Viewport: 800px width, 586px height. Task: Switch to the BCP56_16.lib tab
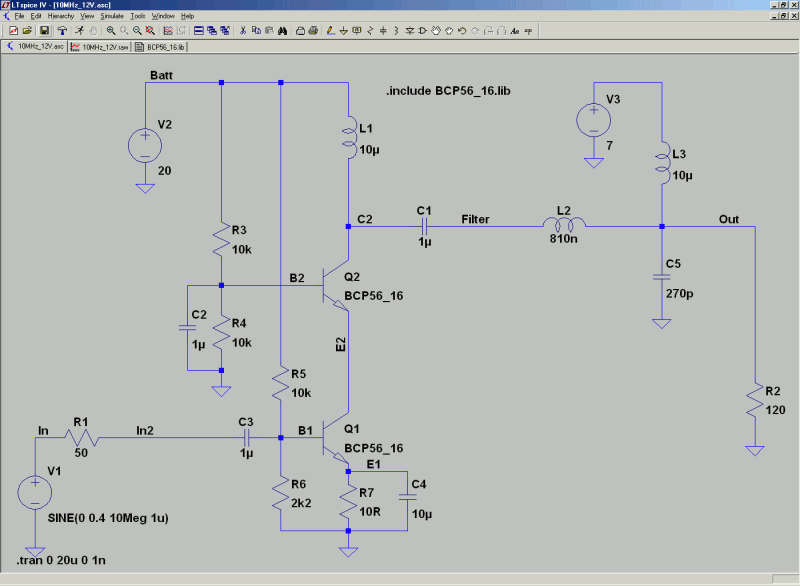click(x=161, y=47)
